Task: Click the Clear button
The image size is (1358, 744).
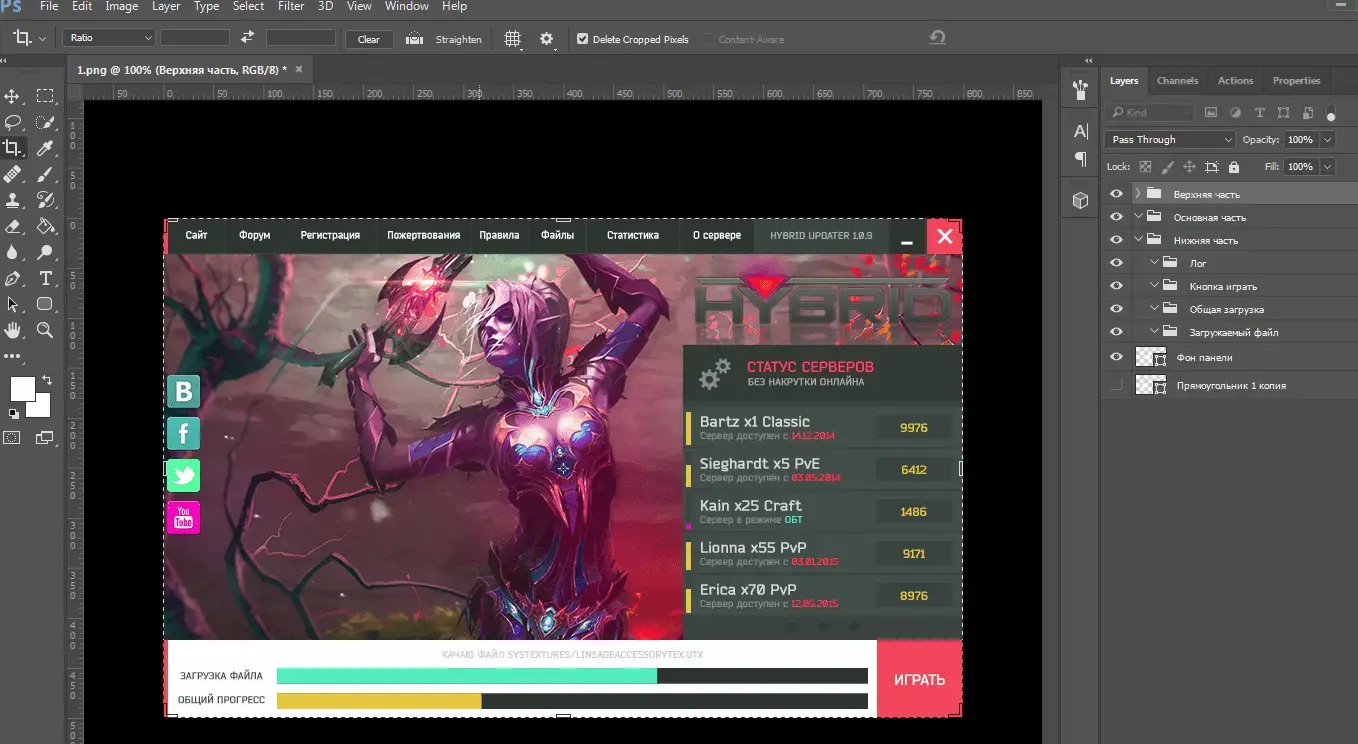Action: (368, 39)
